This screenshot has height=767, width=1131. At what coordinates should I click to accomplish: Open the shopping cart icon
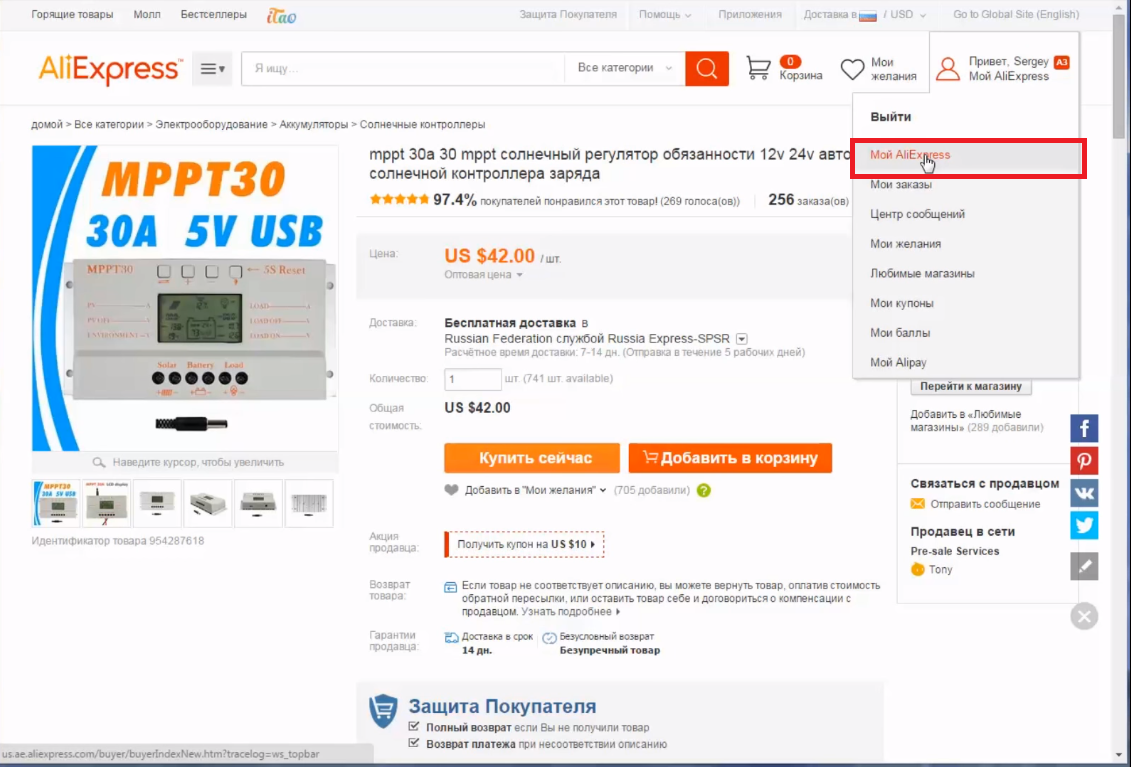[x=758, y=69]
